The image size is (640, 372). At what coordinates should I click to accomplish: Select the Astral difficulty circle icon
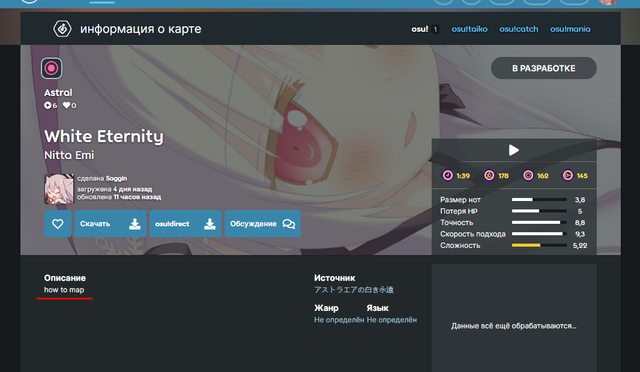pyautogui.click(x=51, y=68)
